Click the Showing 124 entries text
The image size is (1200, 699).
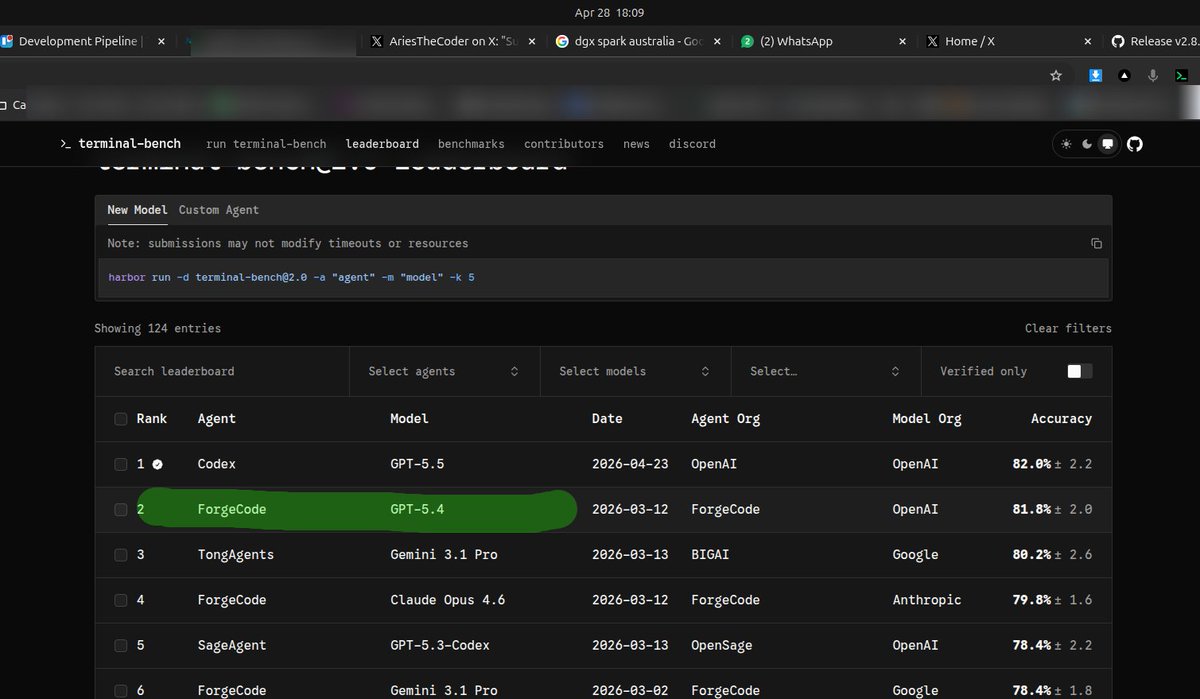pyautogui.click(x=158, y=328)
